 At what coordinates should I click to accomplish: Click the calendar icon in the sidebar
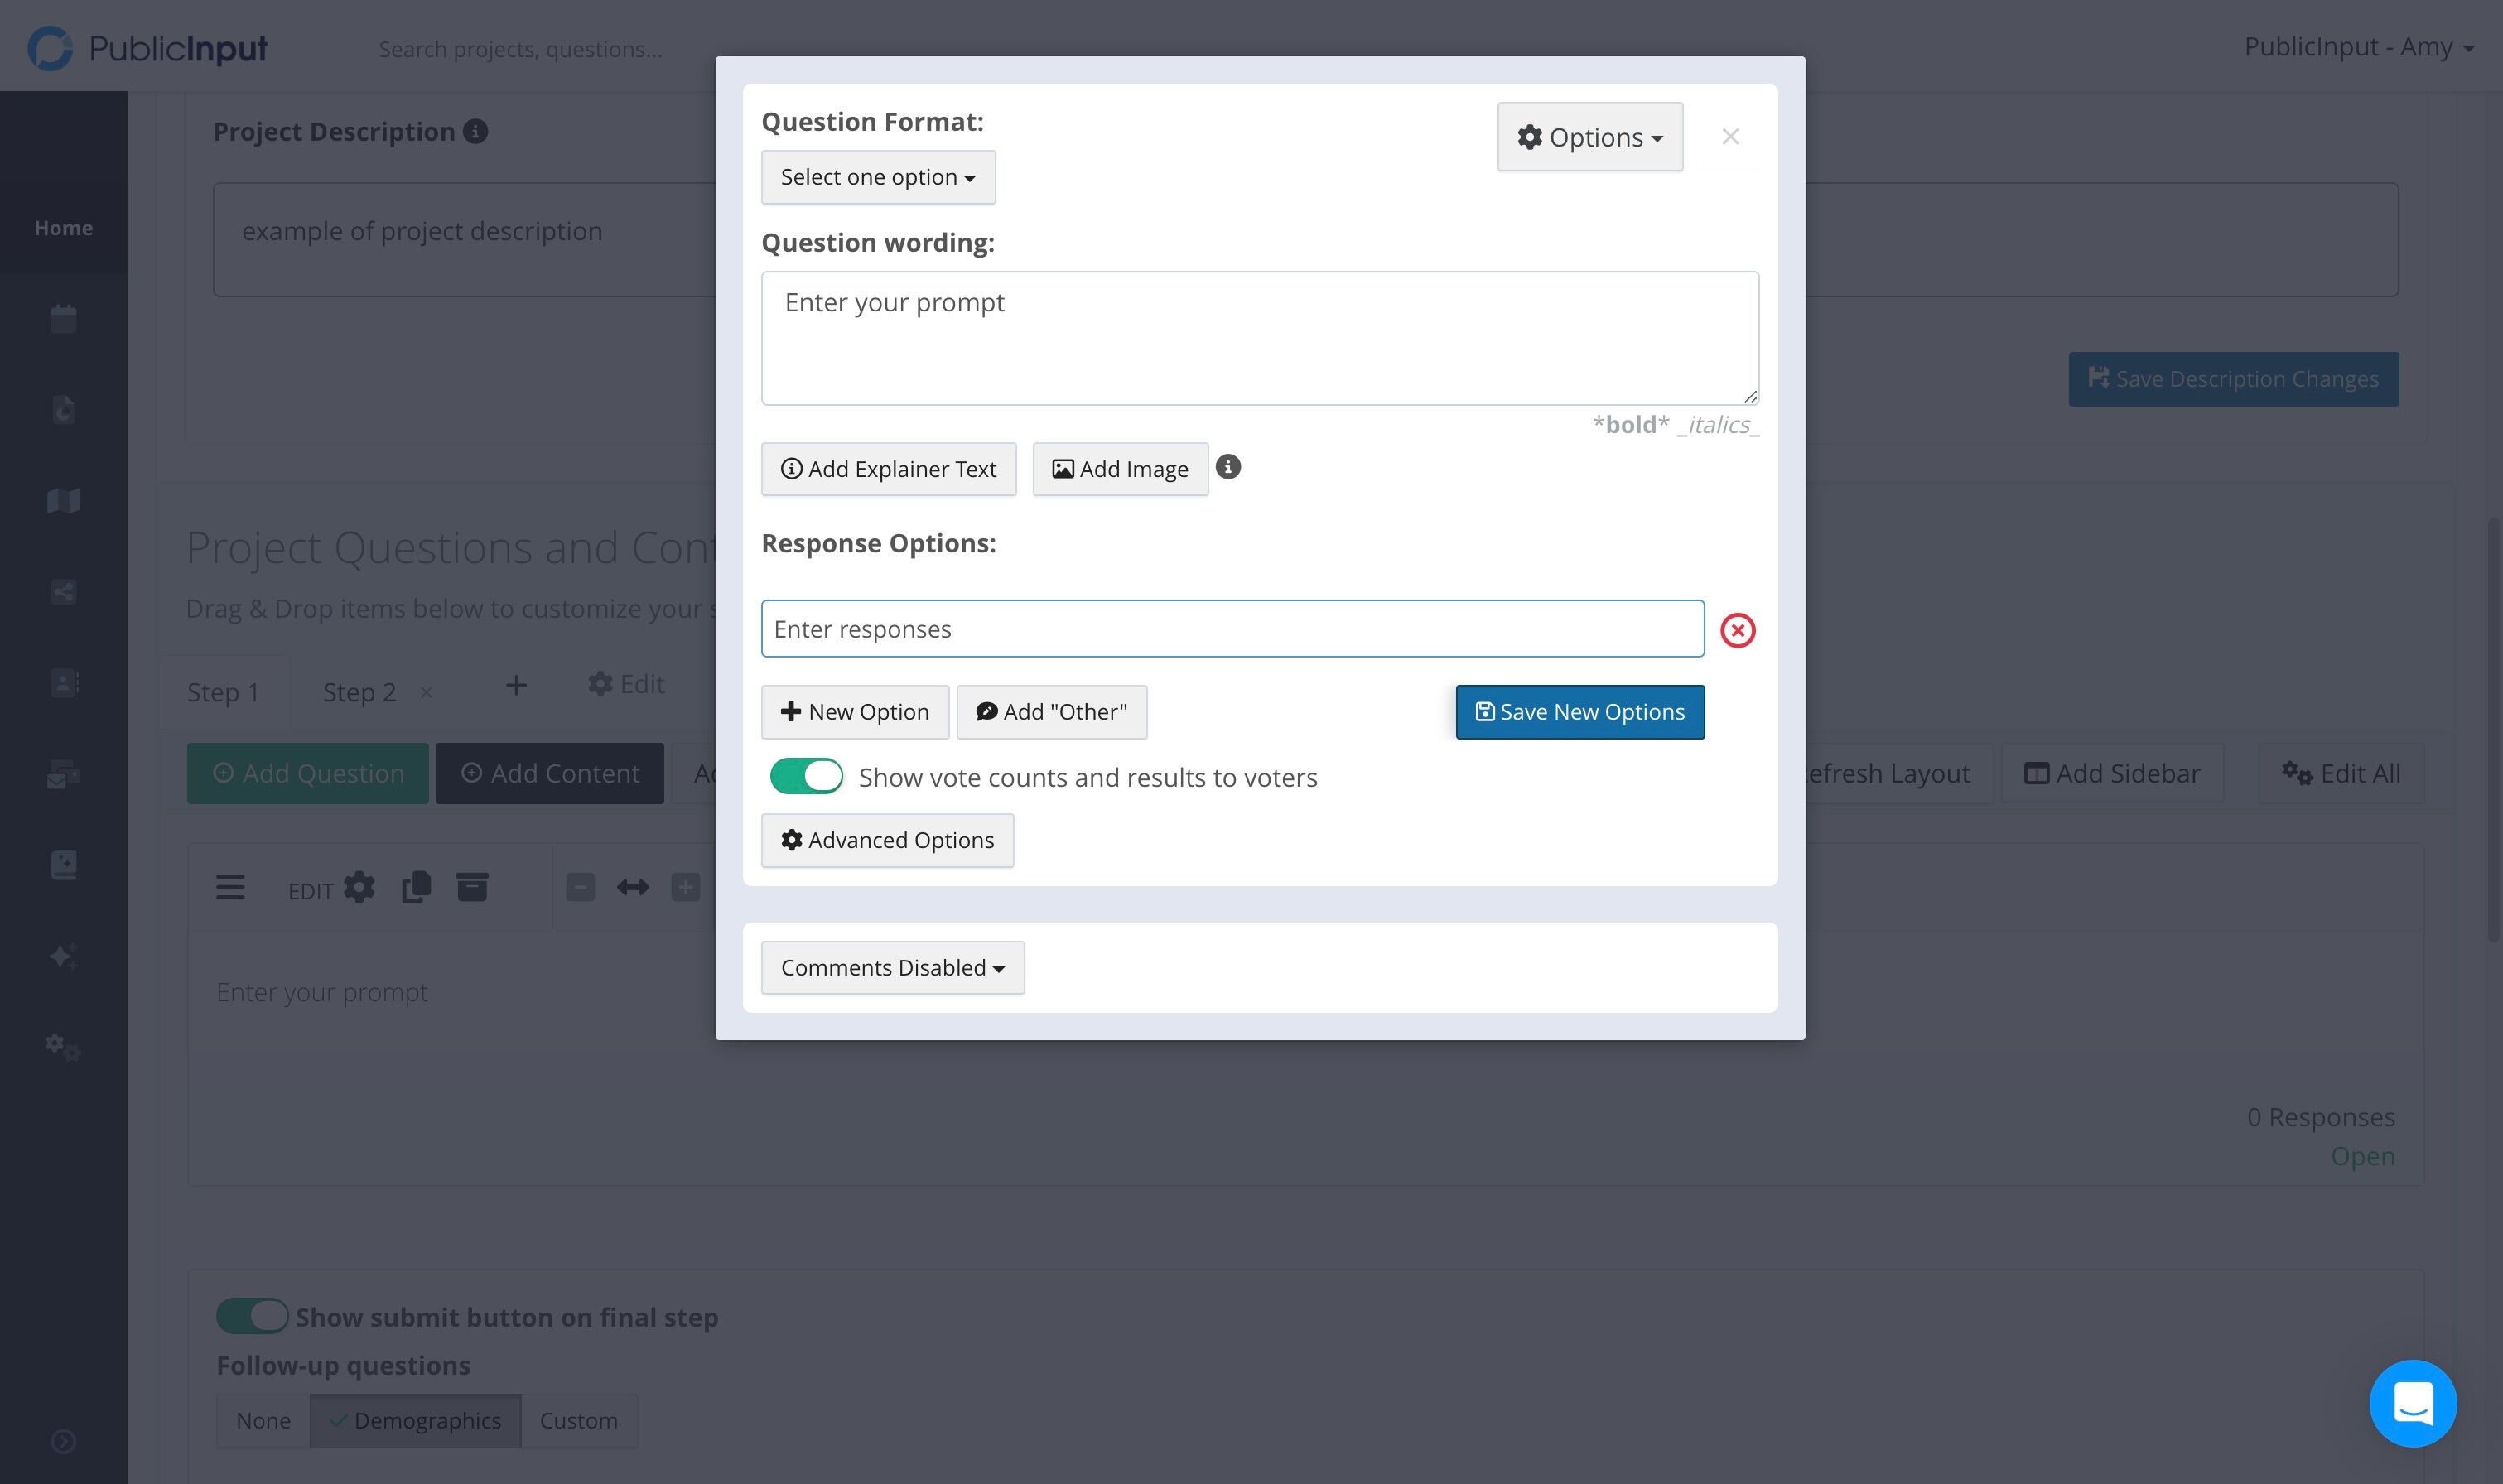63,319
